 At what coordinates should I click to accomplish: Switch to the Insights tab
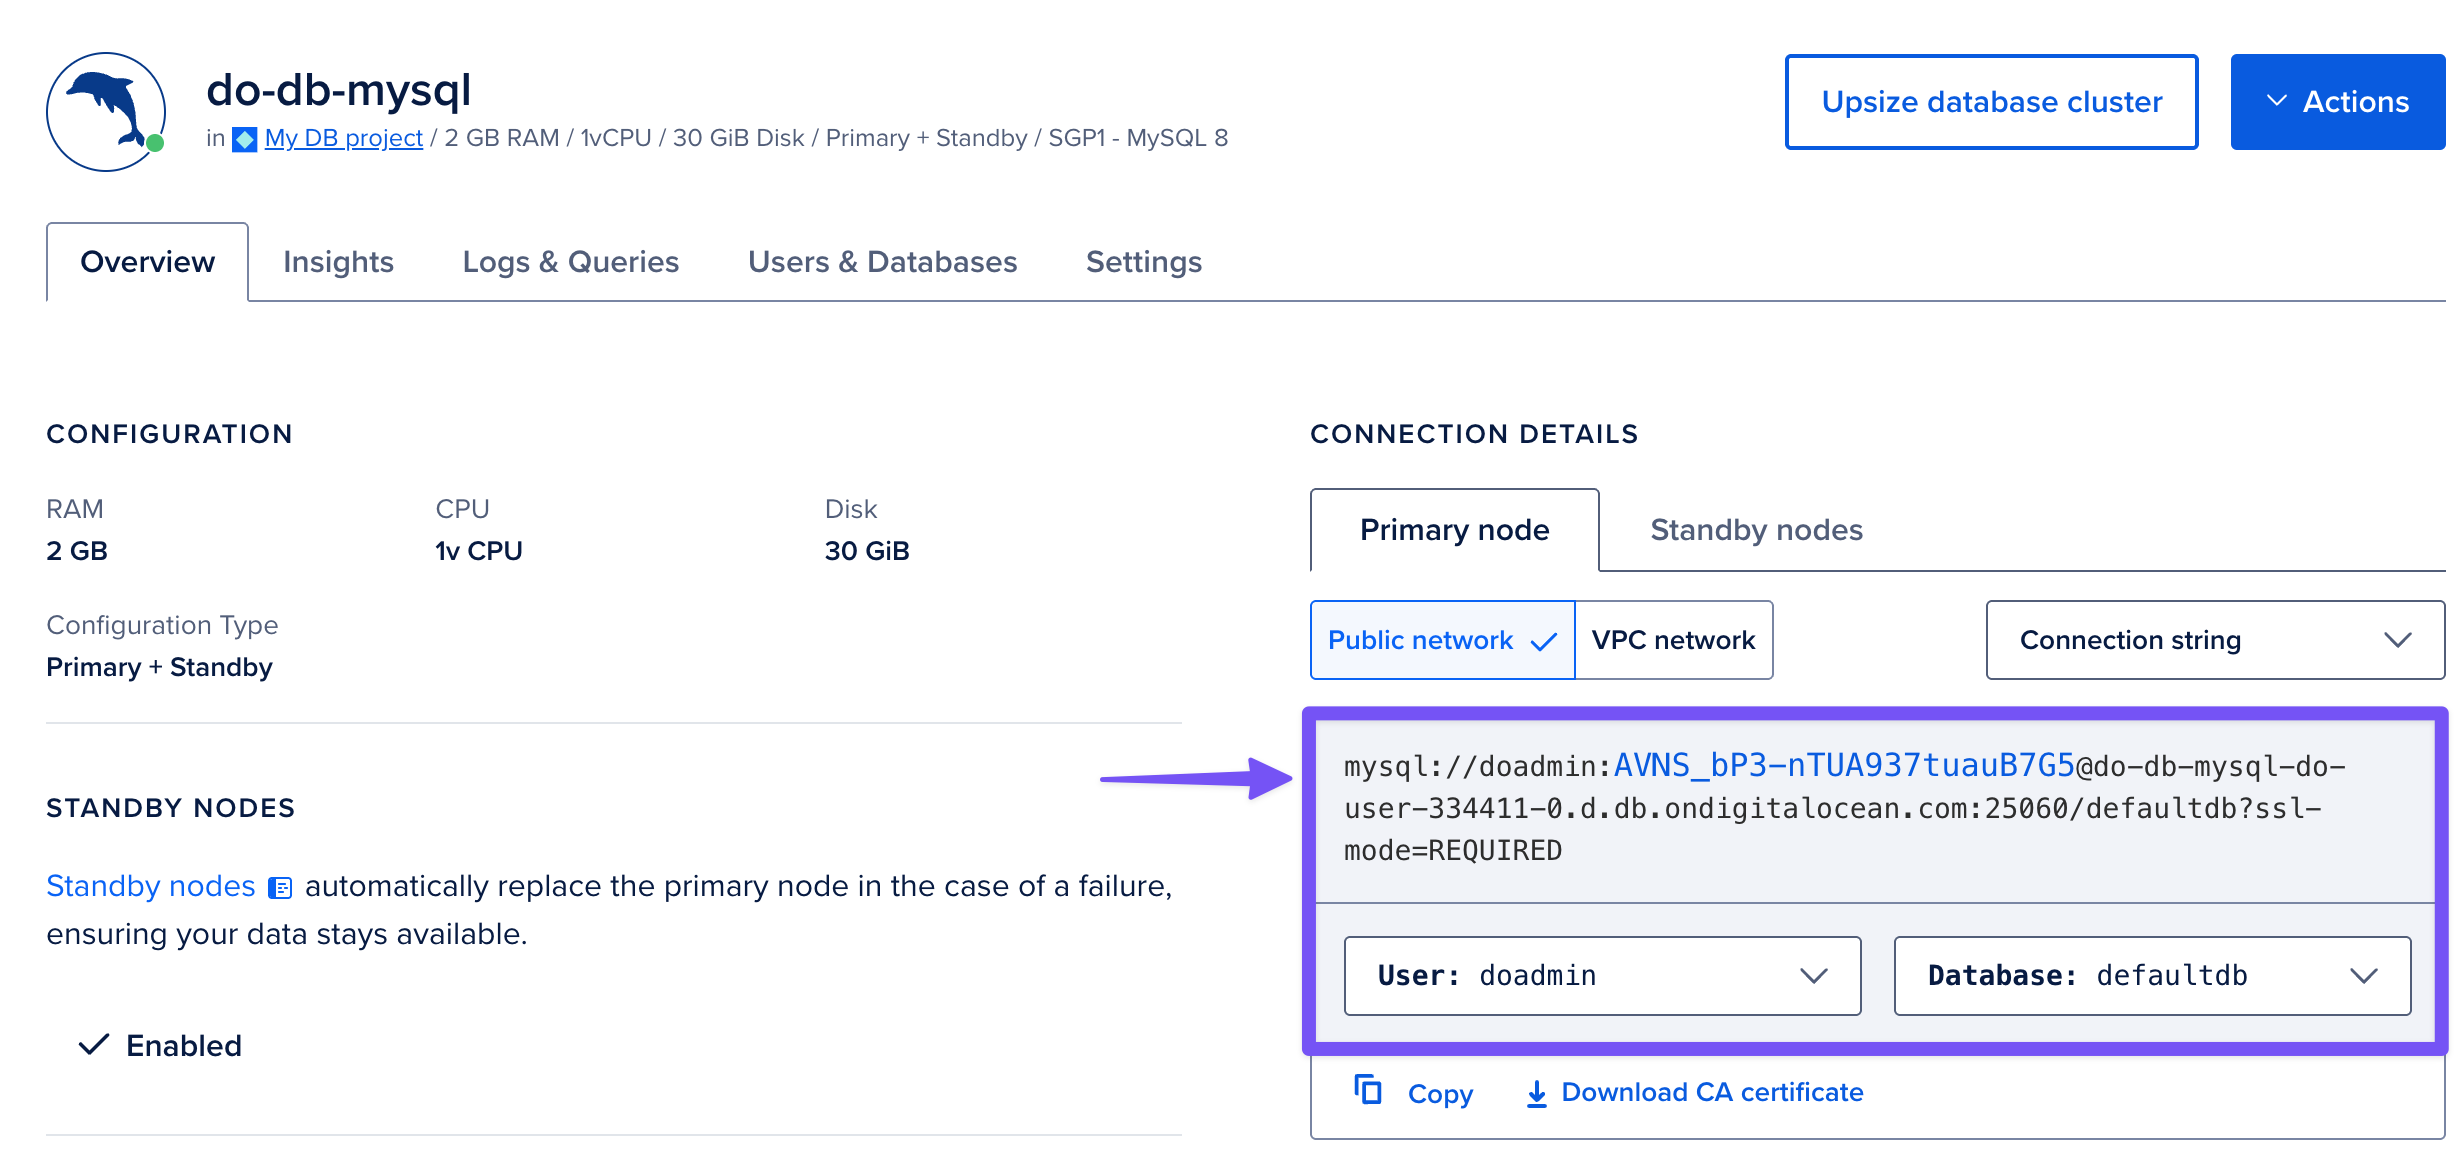[x=338, y=262]
